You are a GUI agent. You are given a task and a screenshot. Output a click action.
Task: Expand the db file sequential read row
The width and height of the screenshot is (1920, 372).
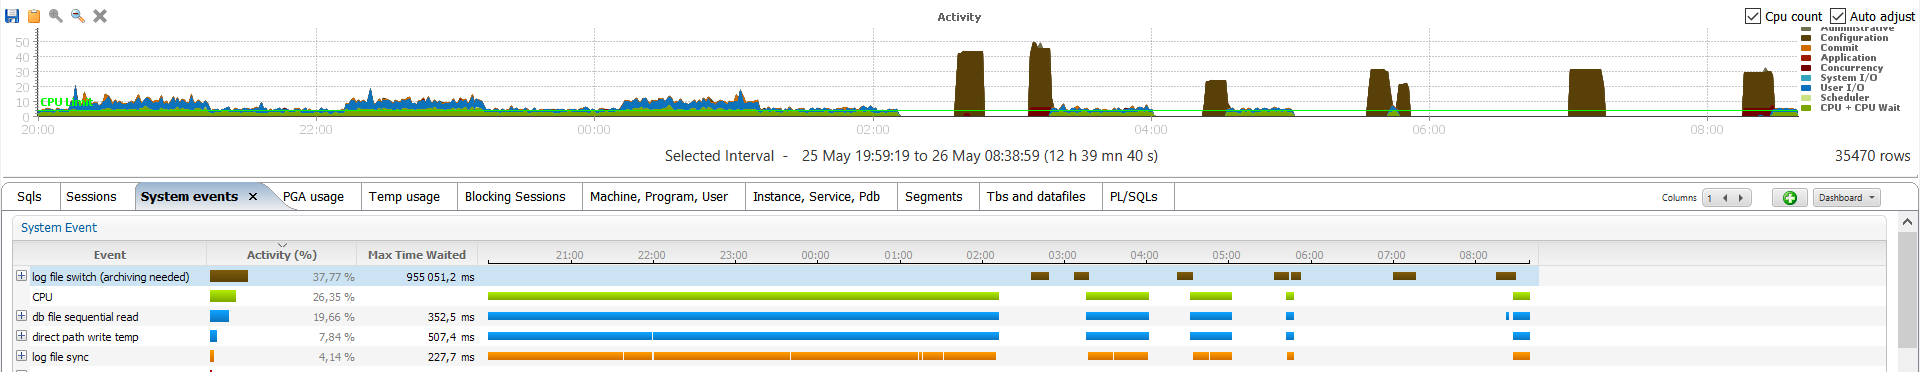[x=21, y=316]
